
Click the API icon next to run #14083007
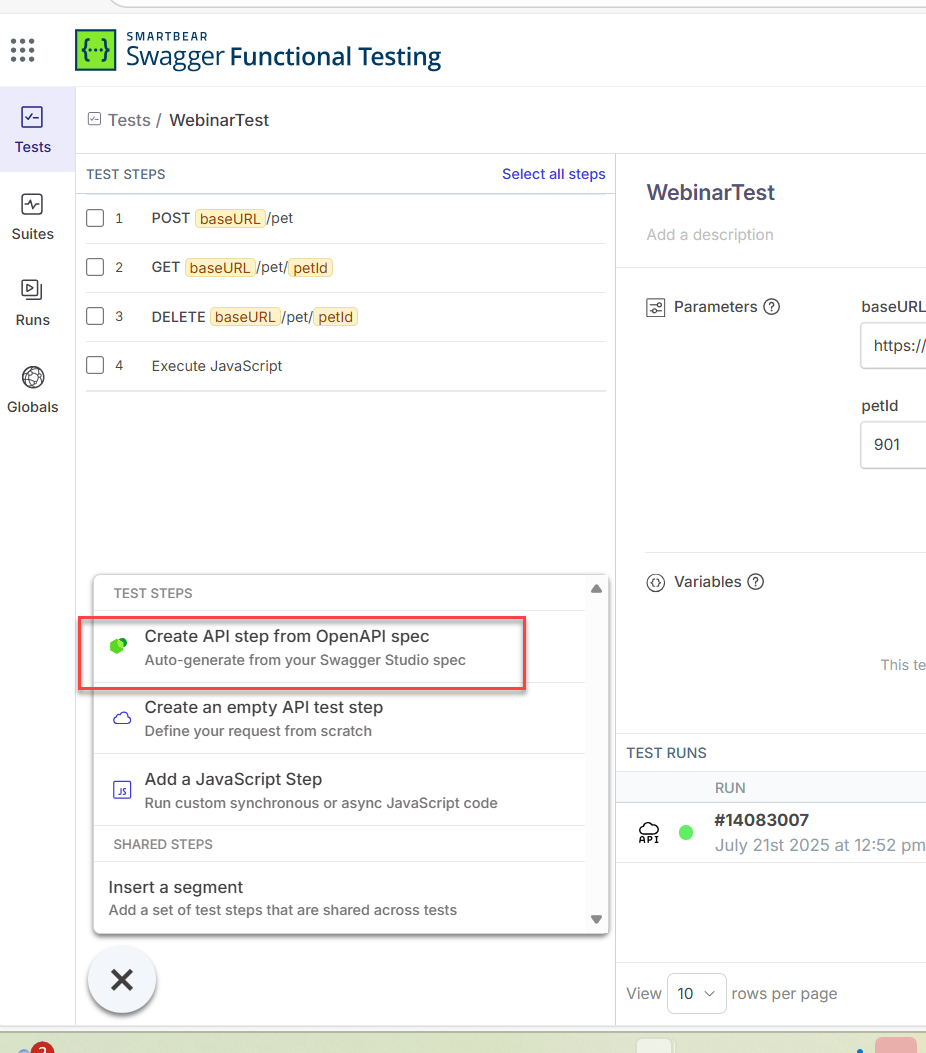pos(649,832)
